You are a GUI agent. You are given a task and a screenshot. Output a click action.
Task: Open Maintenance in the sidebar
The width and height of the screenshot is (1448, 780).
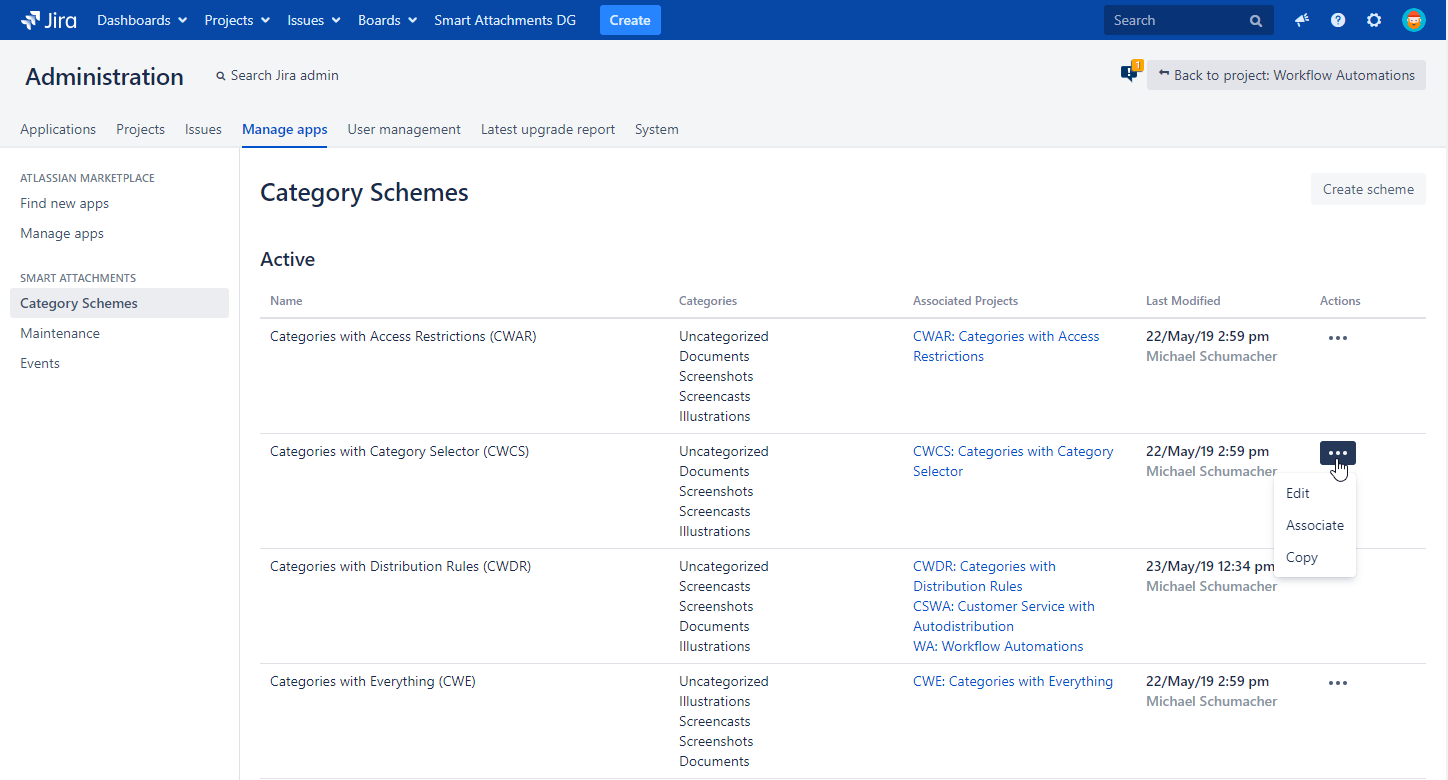pyautogui.click(x=60, y=333)
